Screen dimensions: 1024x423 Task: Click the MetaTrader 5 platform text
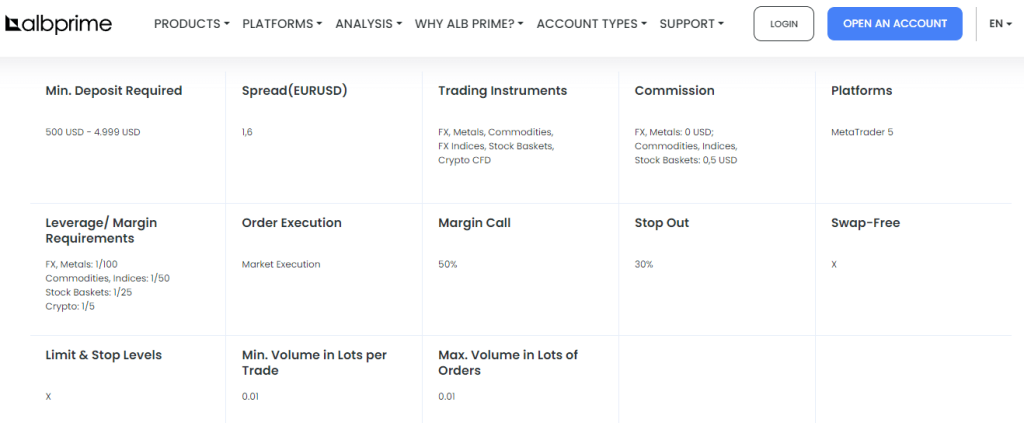862,132
